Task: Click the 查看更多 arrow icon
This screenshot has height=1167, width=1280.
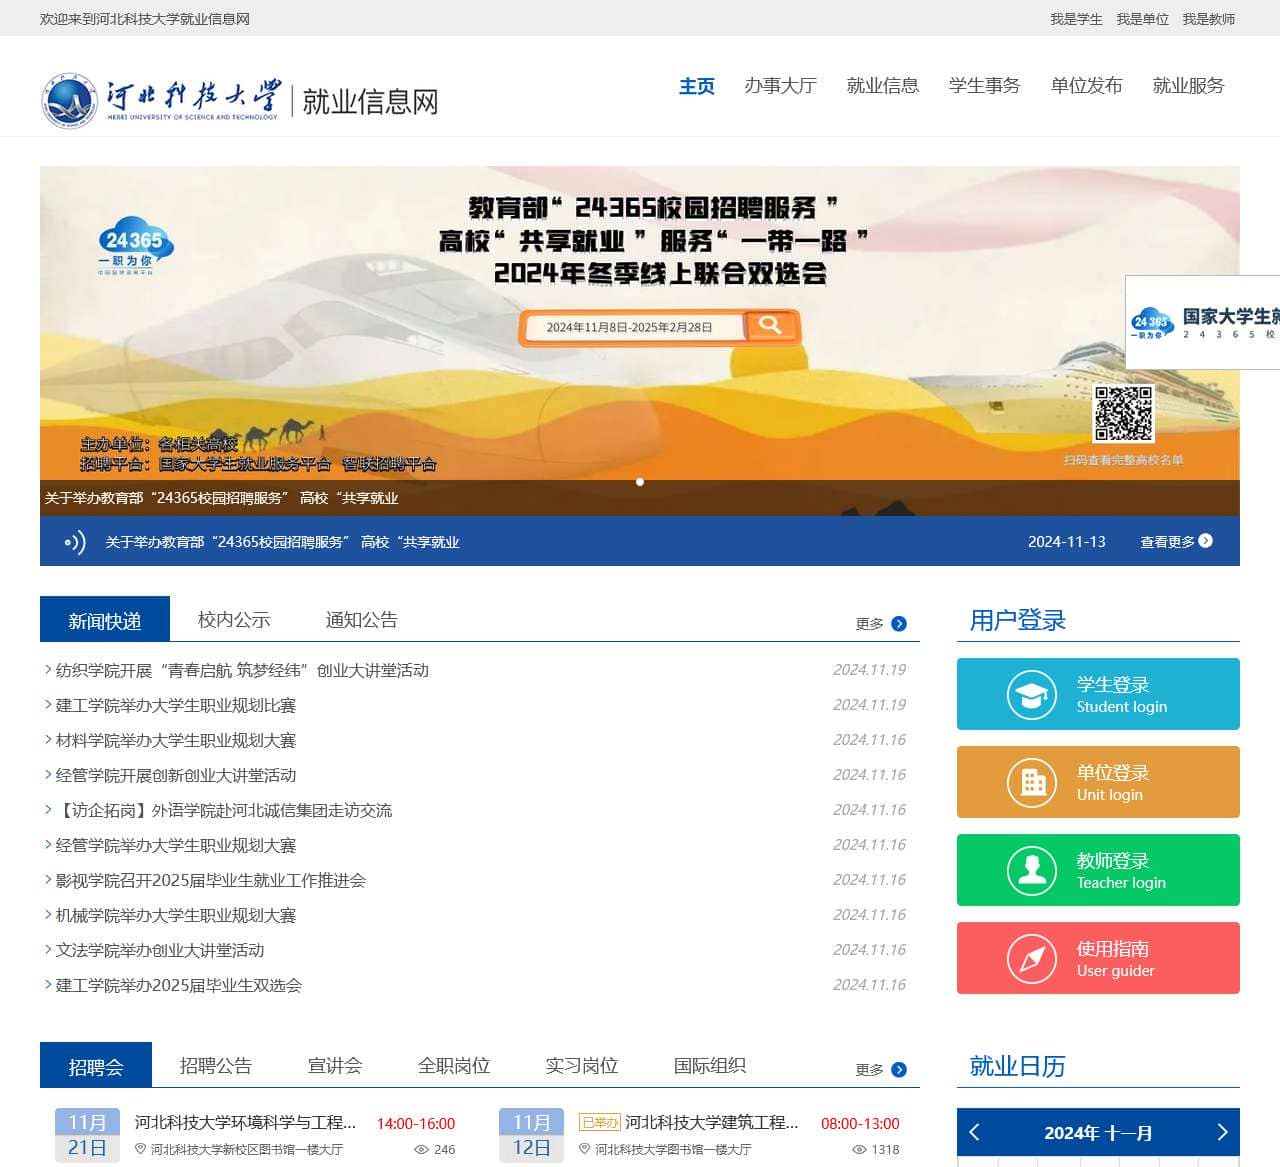Action: (1205, 541)
